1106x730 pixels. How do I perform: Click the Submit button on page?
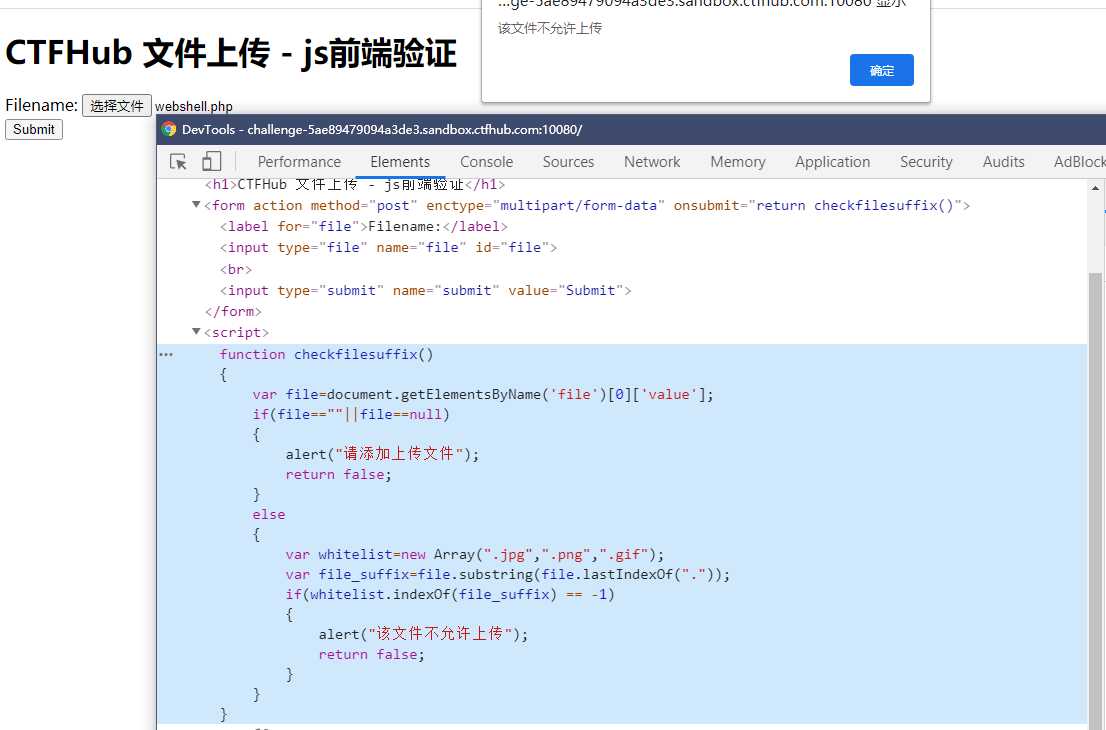click(34, 129)
